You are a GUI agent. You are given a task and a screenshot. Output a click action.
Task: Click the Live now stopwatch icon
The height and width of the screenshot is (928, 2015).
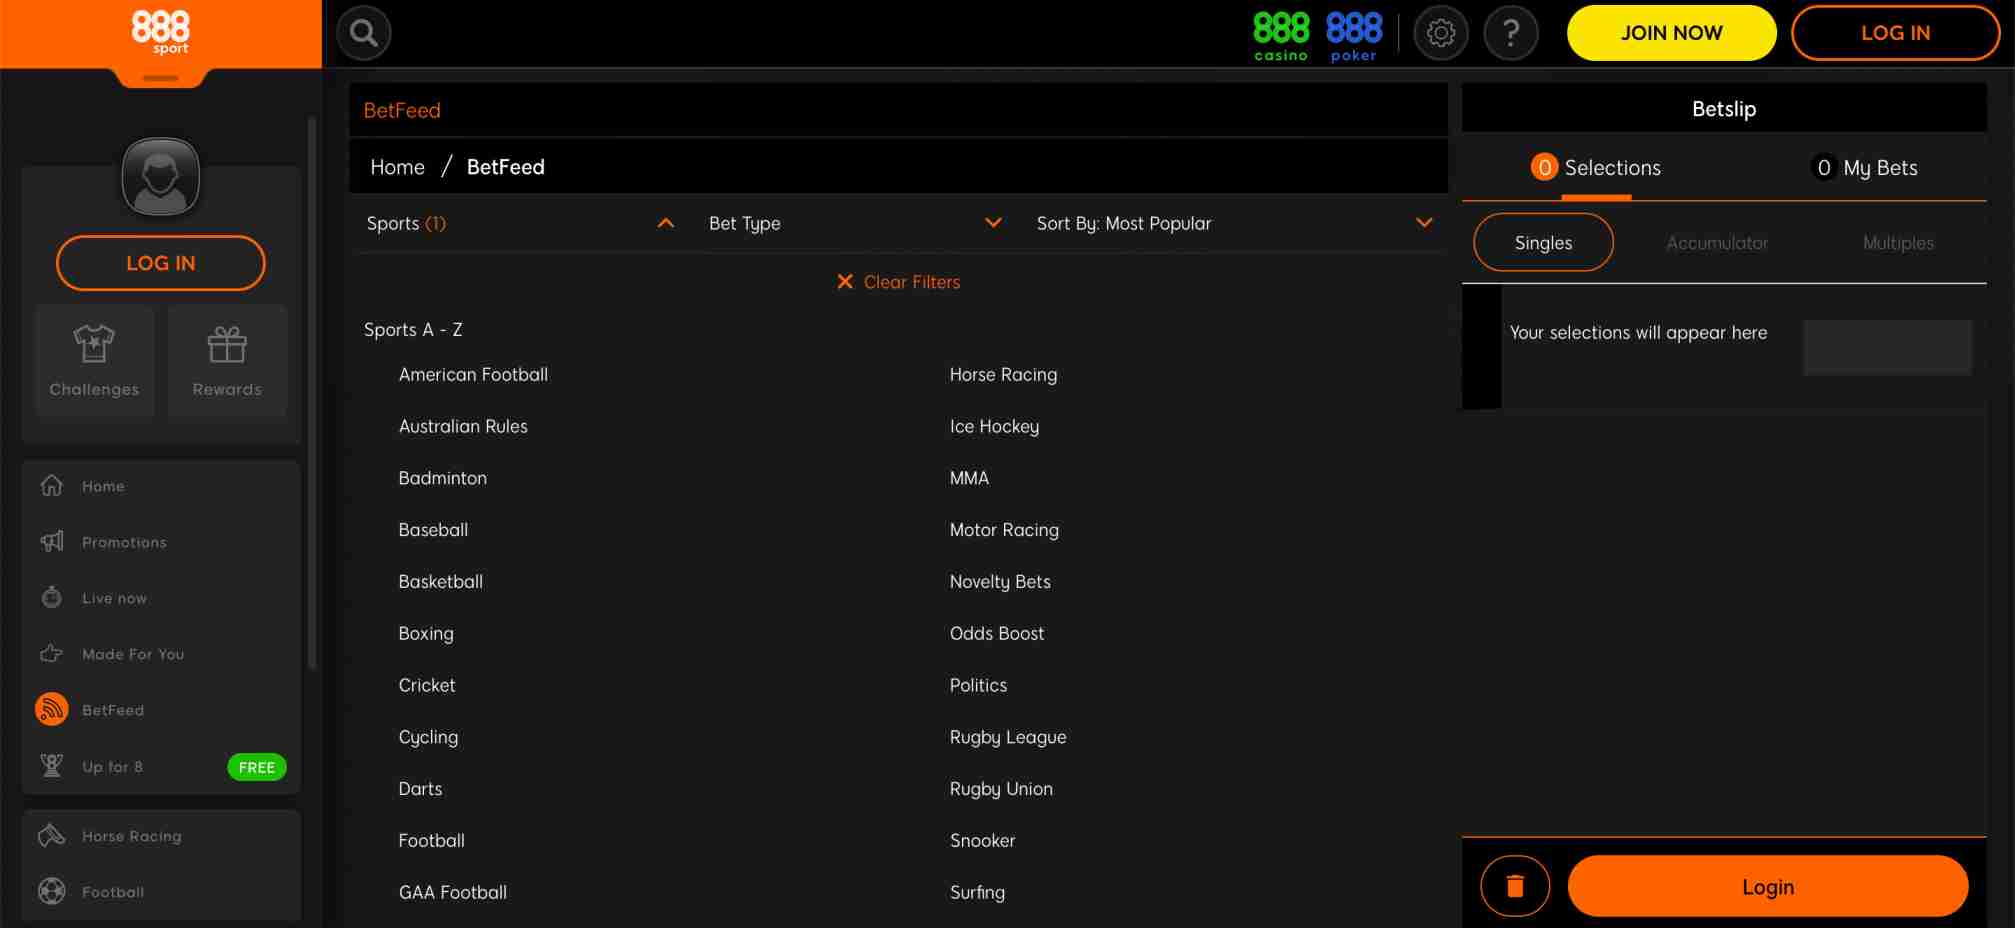pyautogui.click(x=52, y=597)
